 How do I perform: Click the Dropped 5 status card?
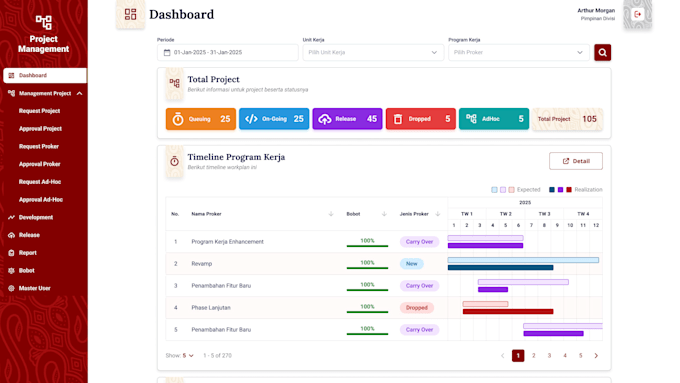[421, 119]
